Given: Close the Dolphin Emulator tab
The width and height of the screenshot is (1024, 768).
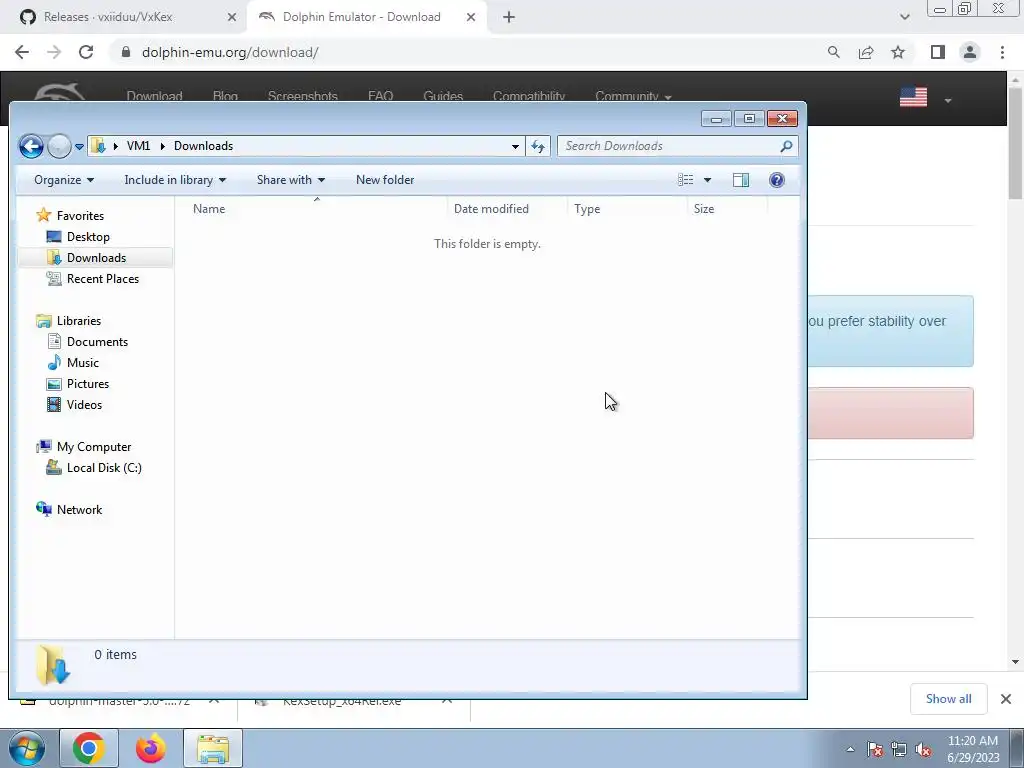Looking at the screenshot, I should tap(471, 17).
